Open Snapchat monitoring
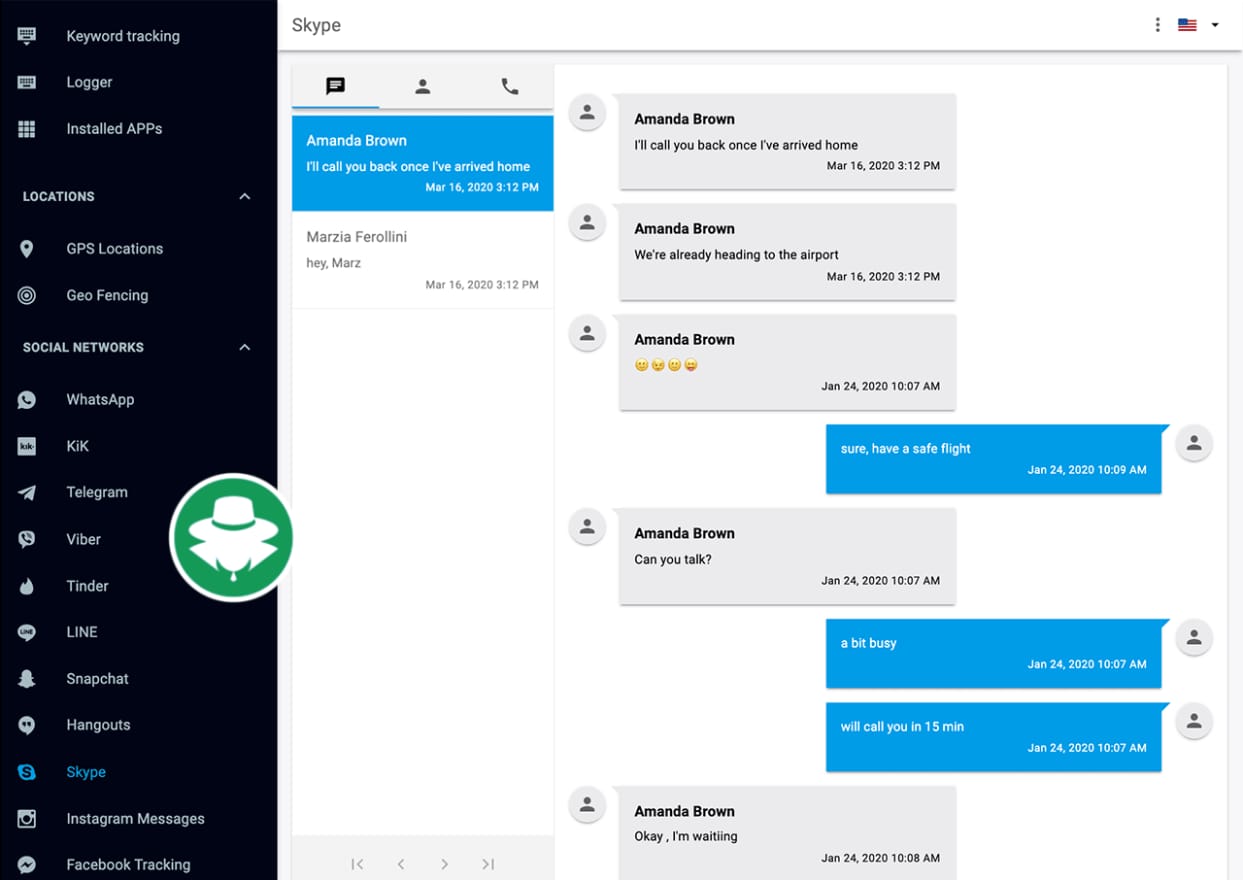 pyautogui.click(x=27, y=678)
